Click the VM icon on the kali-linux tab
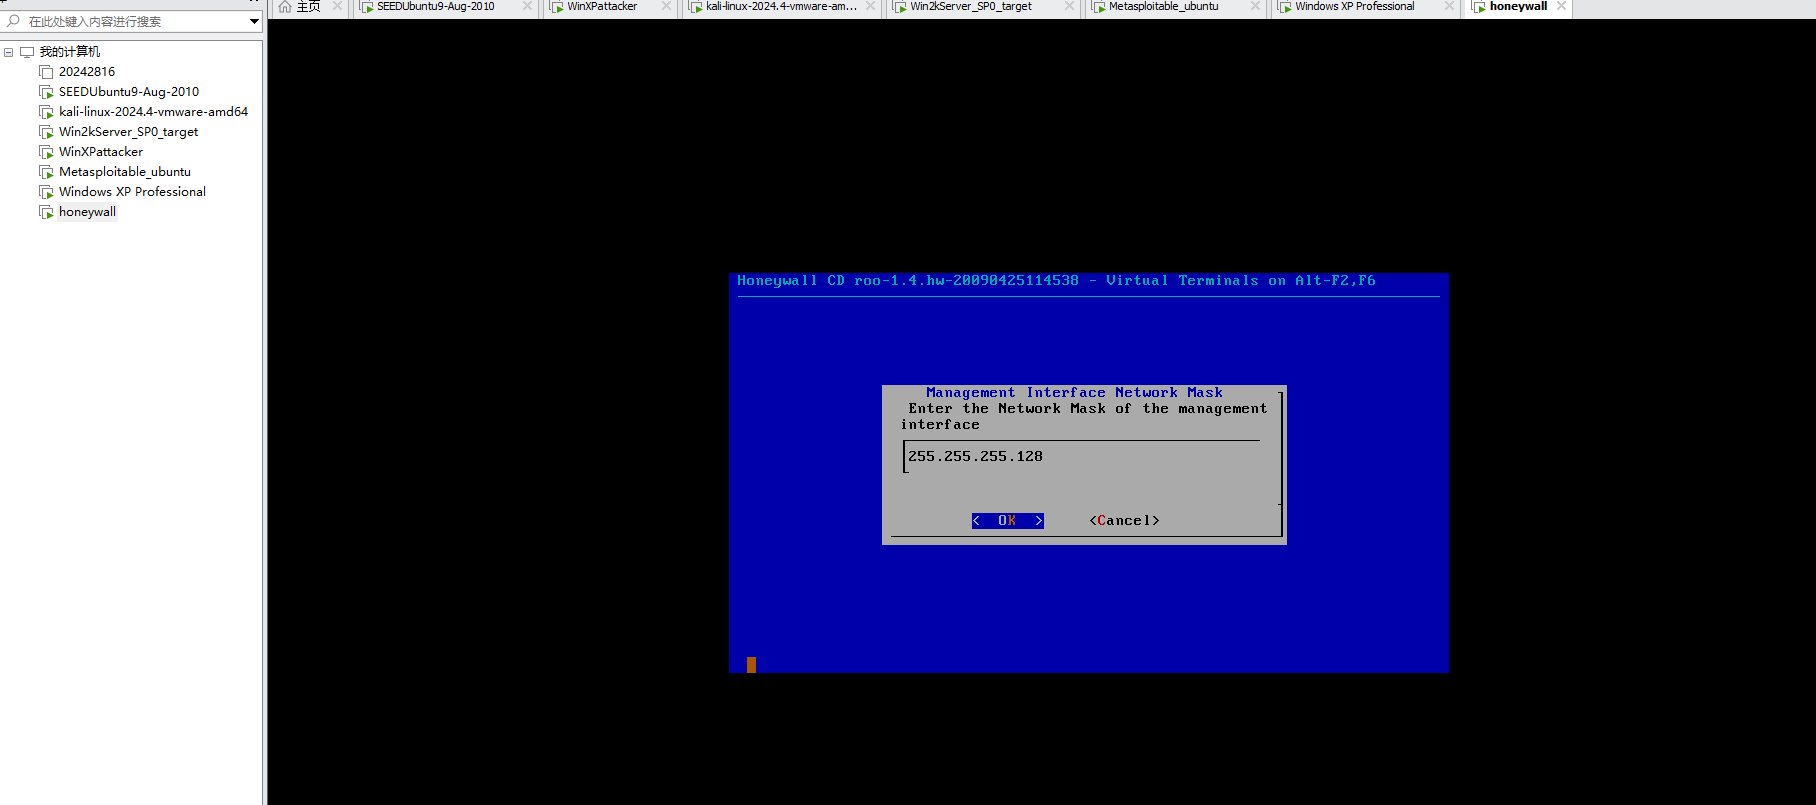The image size is (1816, 805). [696, 7]
